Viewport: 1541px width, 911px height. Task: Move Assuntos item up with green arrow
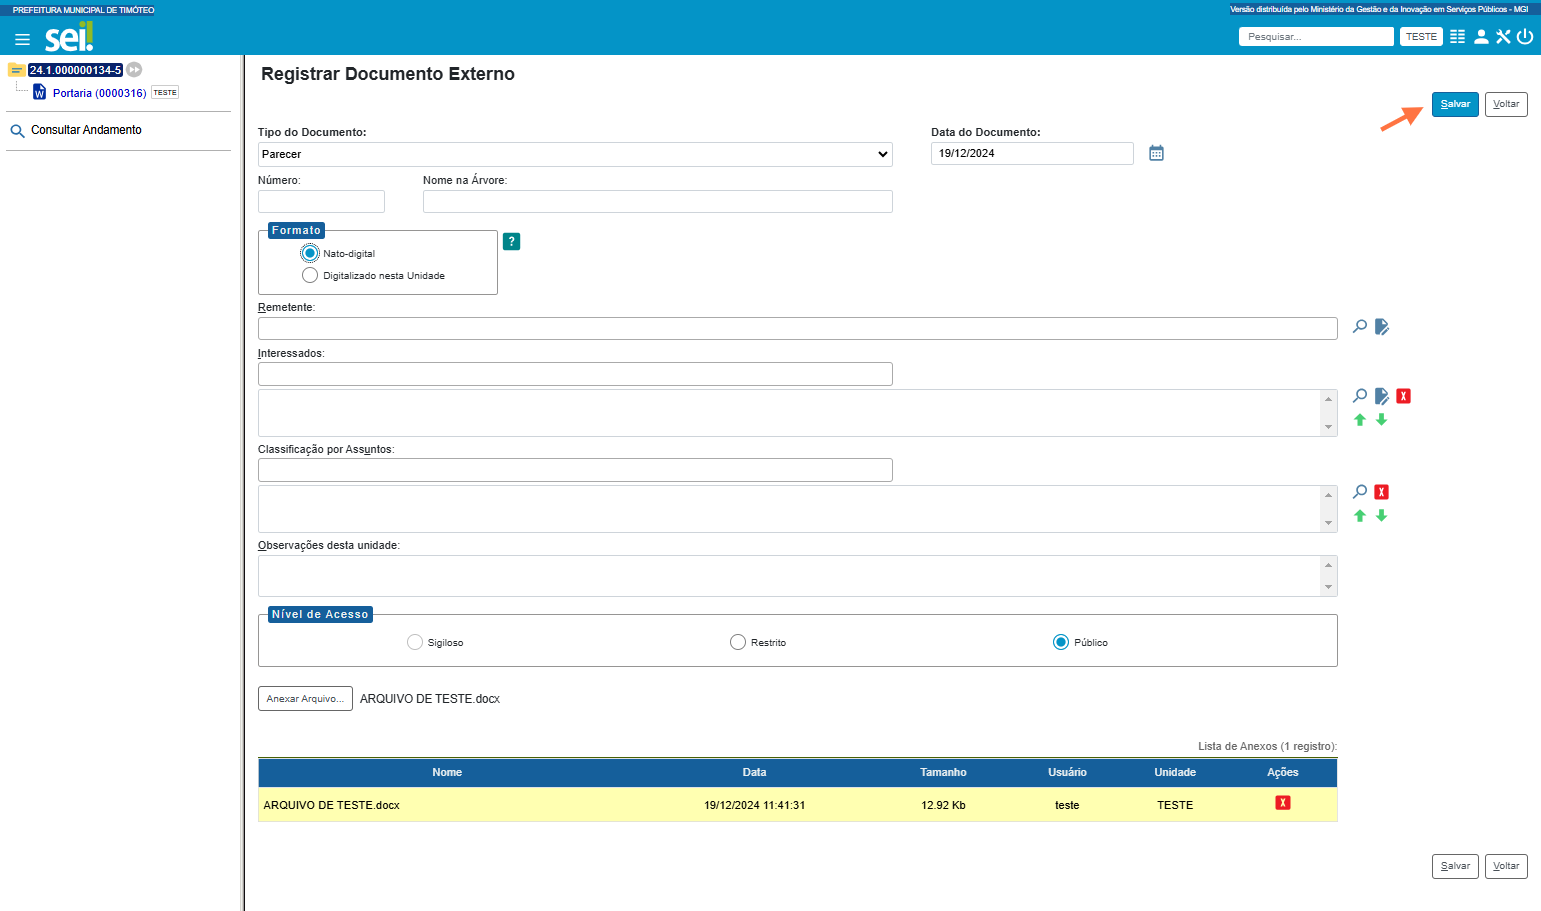pyautogui.click(x=1360, y=516)
